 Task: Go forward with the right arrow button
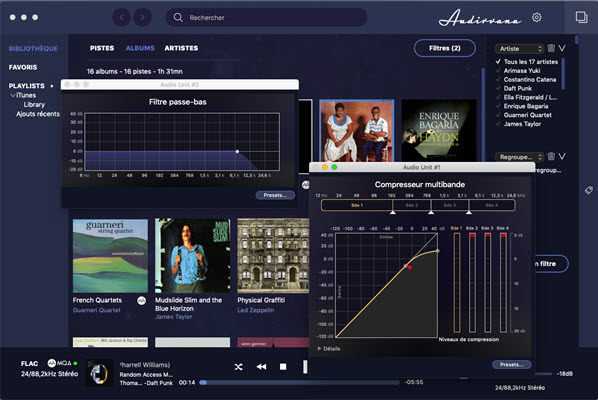coord(142,18)
